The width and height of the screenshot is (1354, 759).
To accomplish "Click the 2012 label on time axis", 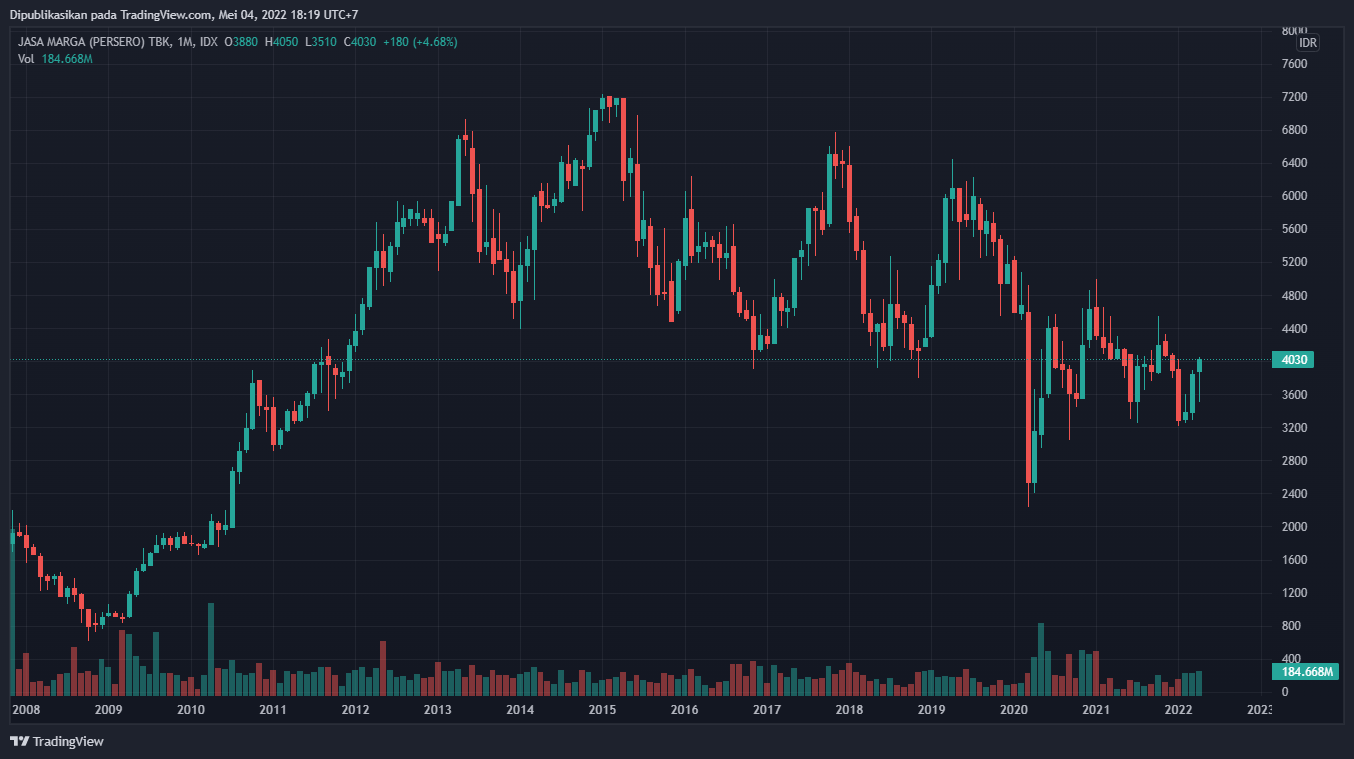I will click(355, 710).
